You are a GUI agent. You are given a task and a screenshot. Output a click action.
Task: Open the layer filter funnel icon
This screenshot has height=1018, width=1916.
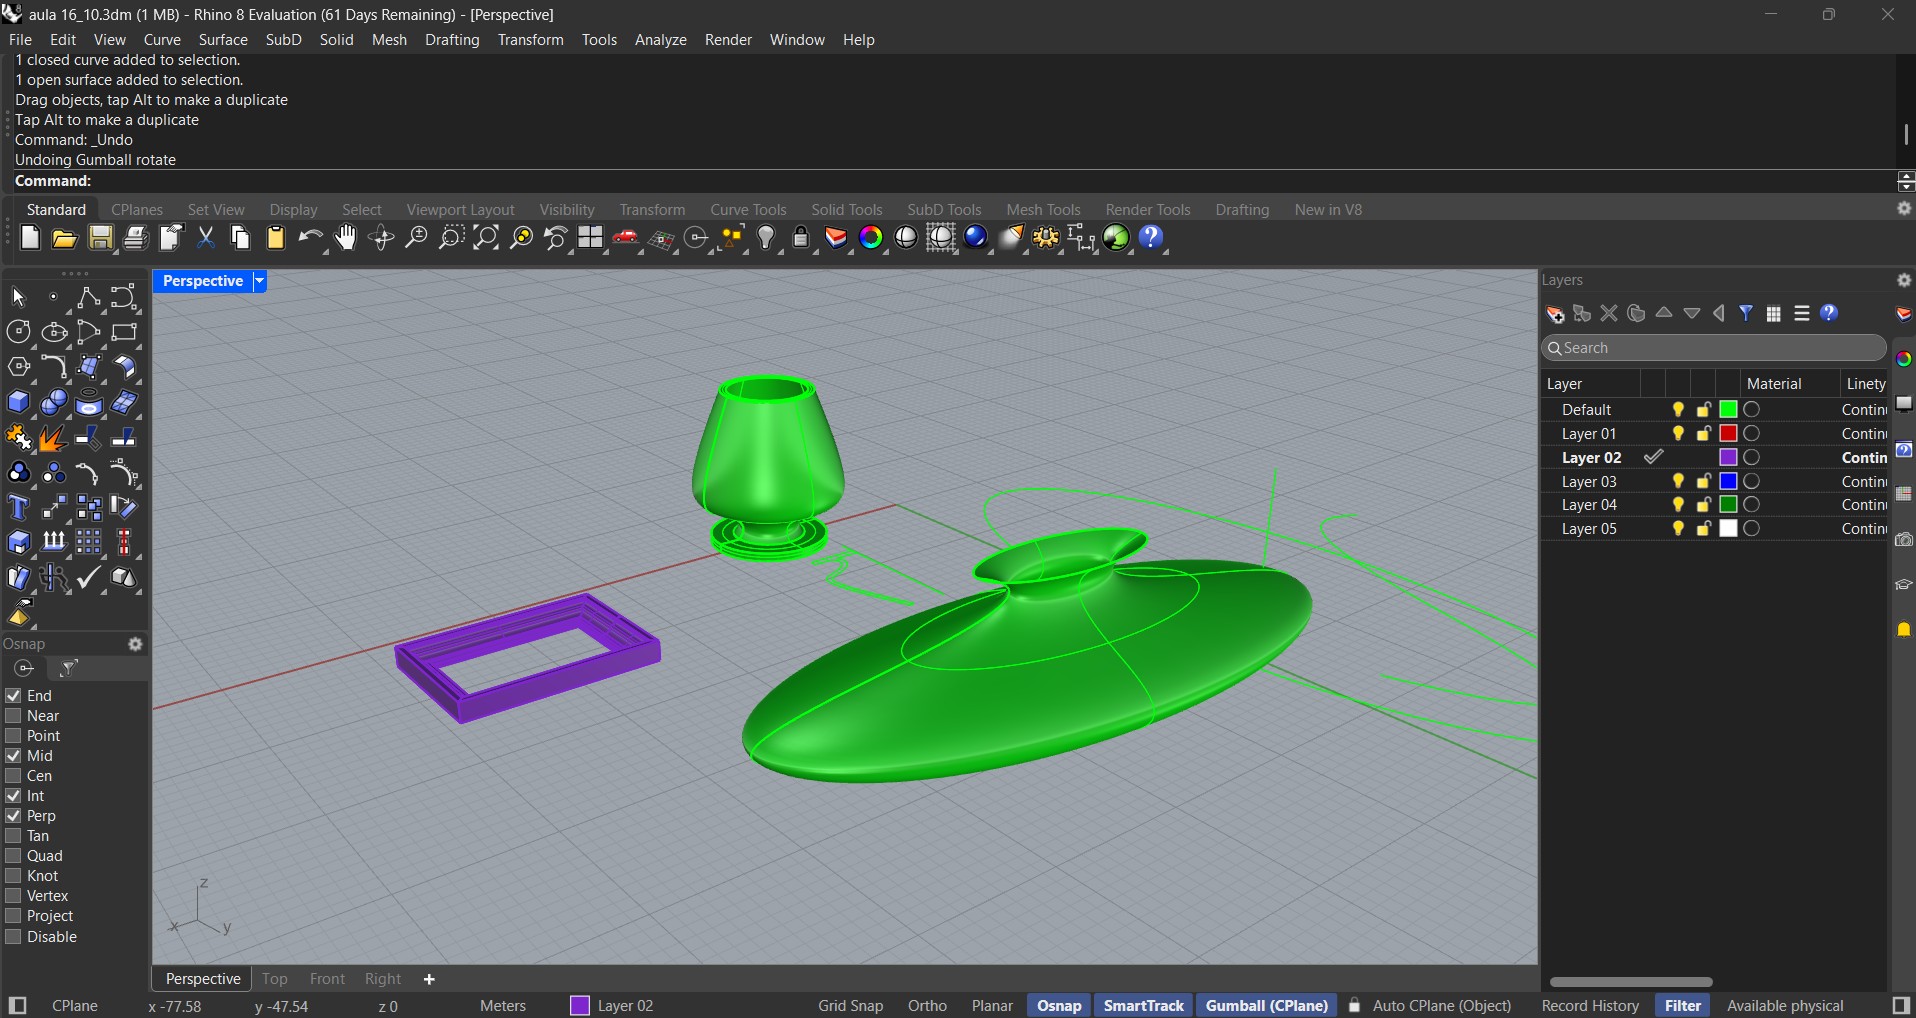(1747, 313)
